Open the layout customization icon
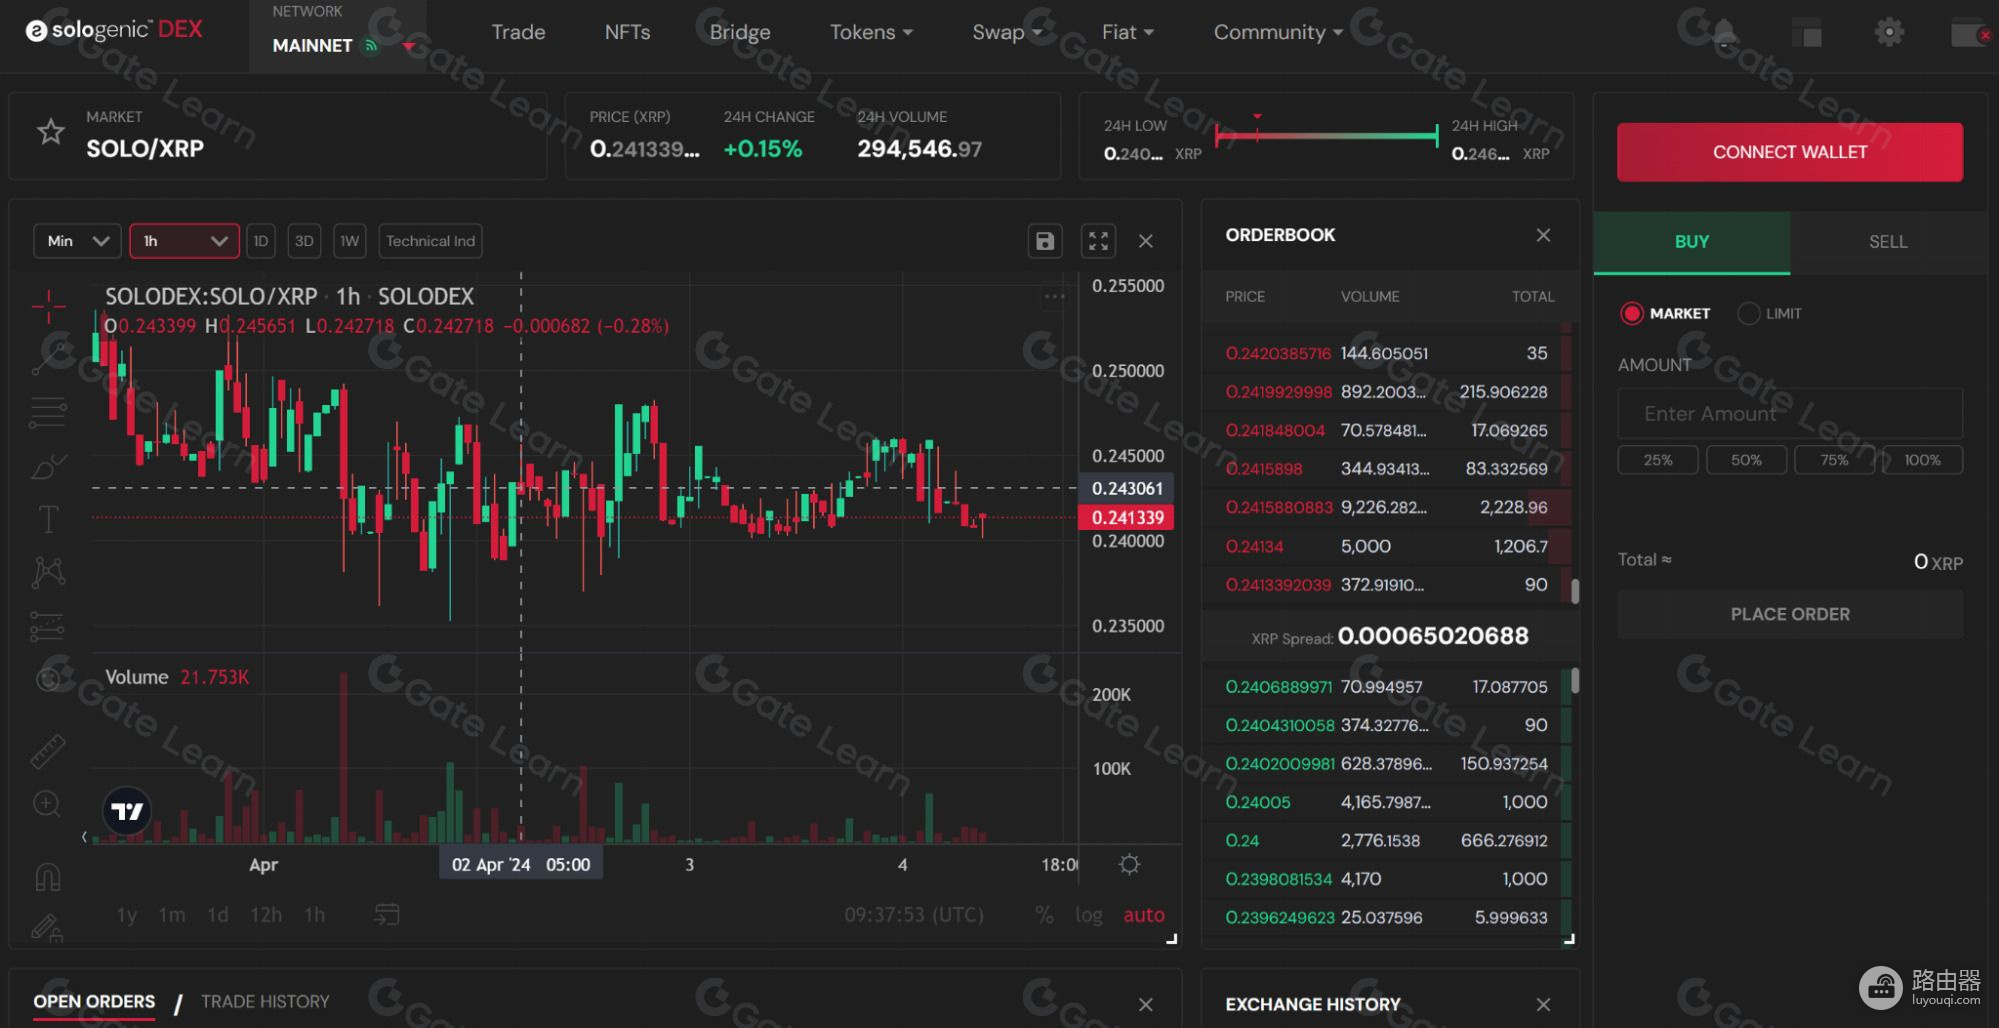 pyautogui.click(x=1806, y=33)
